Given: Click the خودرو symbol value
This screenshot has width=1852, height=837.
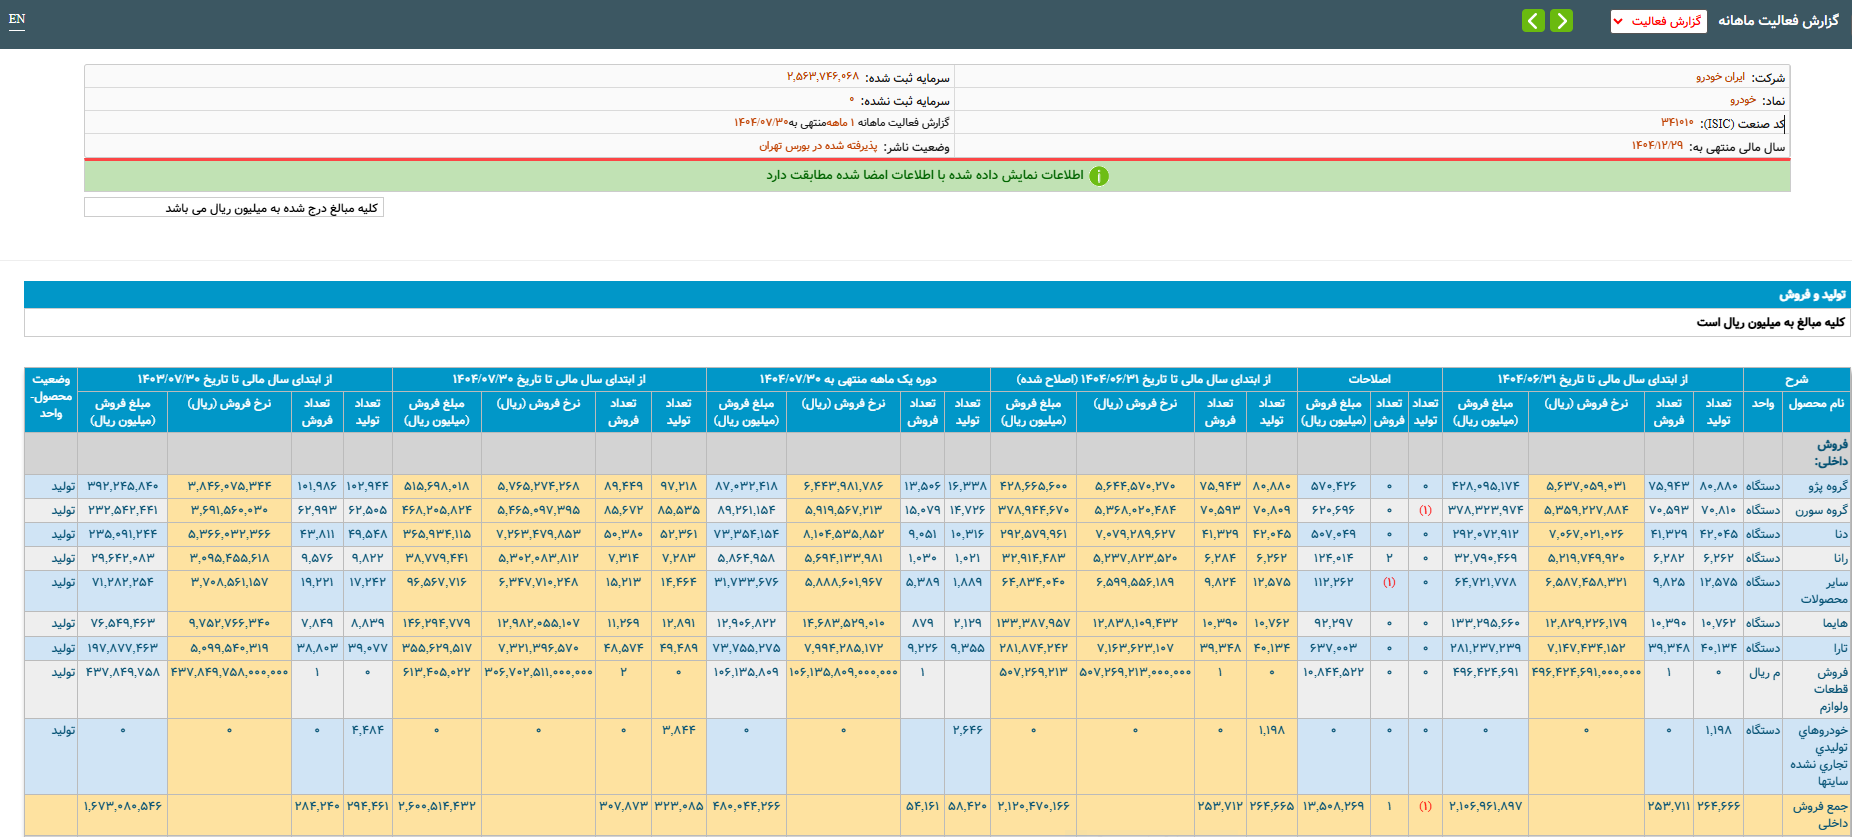Looking at the screenshot, I should [x=1743, y=100].
